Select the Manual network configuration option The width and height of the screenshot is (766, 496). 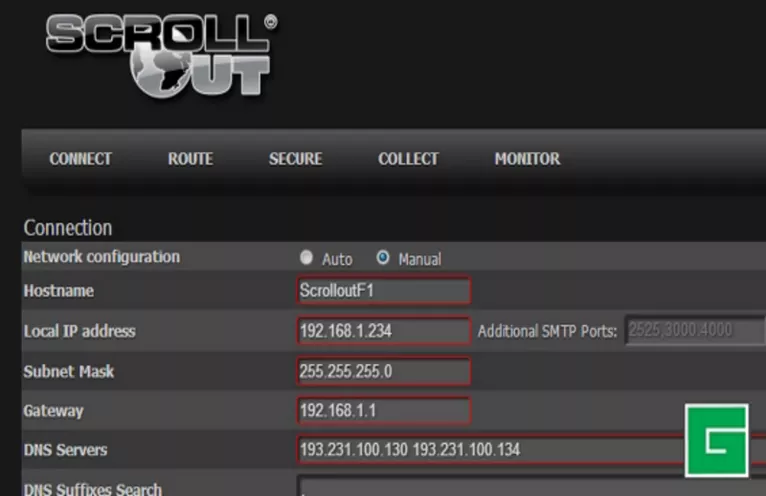click(x=383, y=258)
